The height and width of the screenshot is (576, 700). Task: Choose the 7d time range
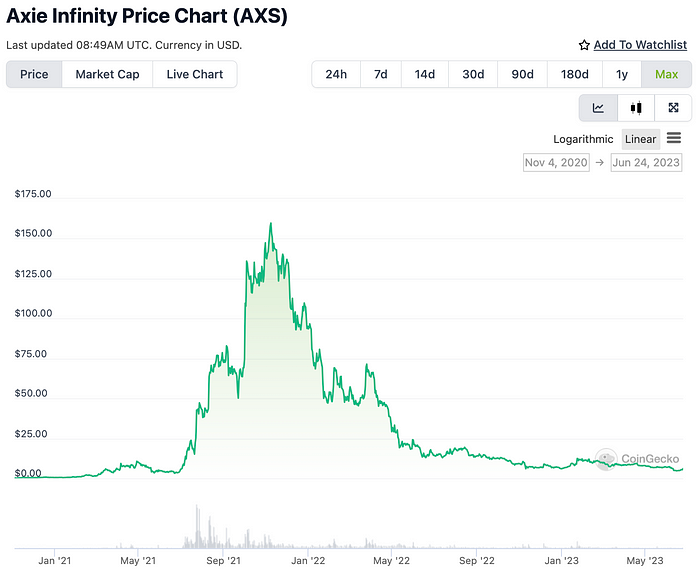click(380, 75)
